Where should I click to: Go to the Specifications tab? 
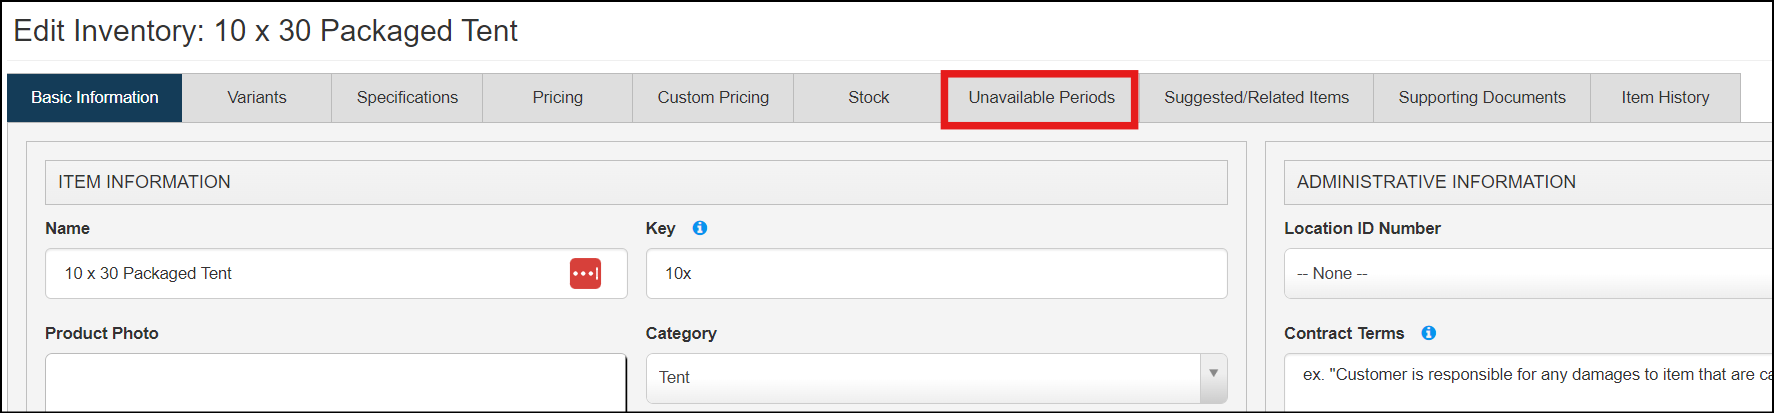pos(407,98)
